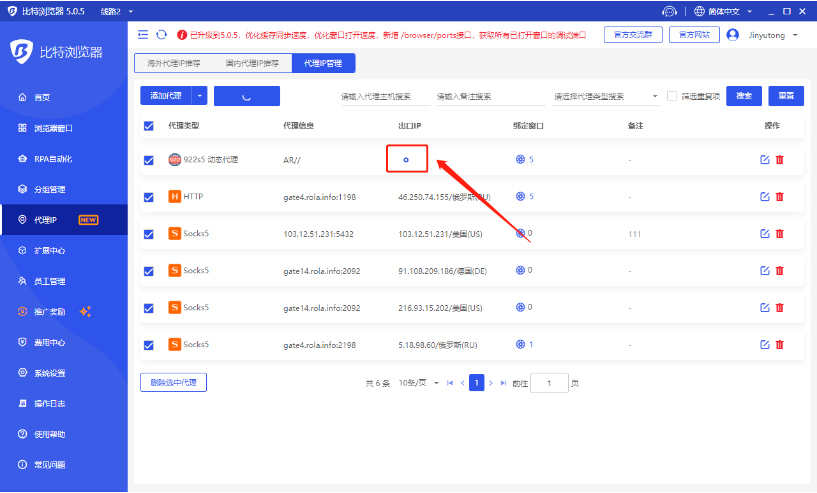Uncheck the HTTP proxy row checkbox
This screenshot has height=493, width=817.
148,197
